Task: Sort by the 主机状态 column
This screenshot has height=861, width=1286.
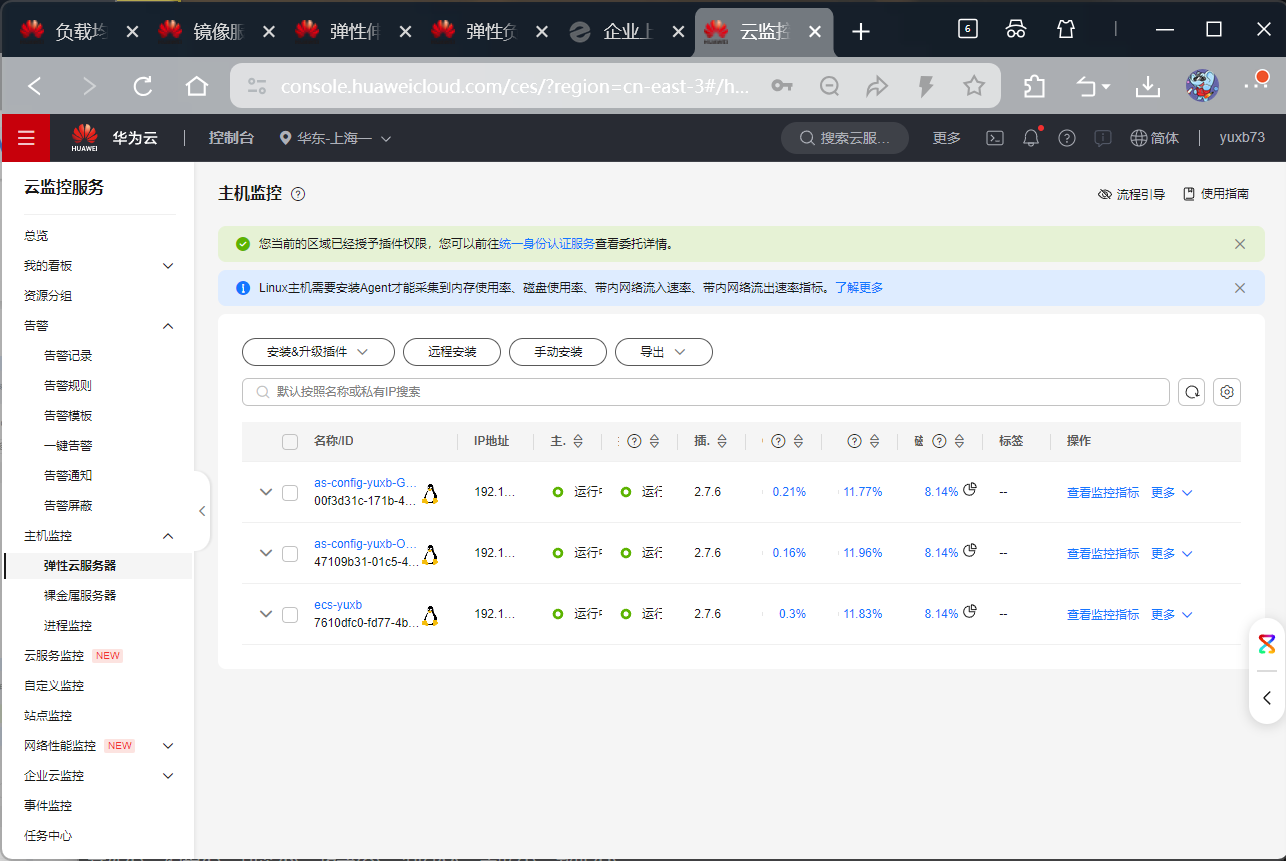Action: click(578, 441)
